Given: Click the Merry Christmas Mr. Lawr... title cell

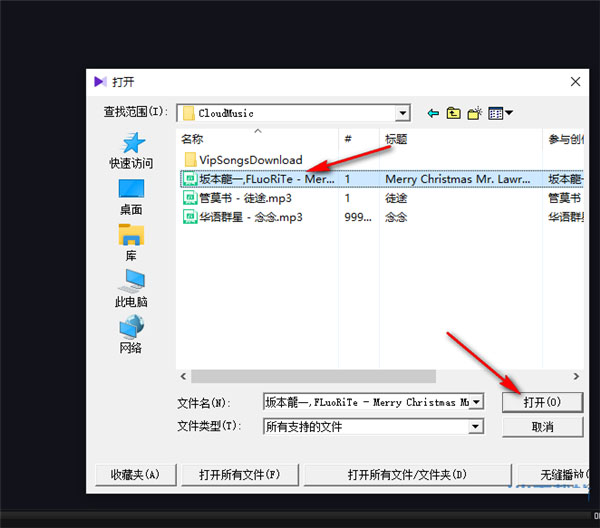Looking at the screenshot, I should coord(458,179).
